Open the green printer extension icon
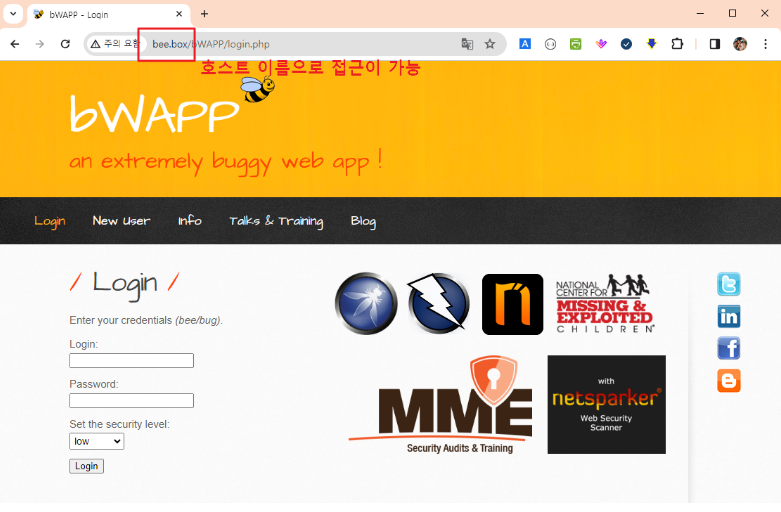This screenshot has height=512, width=781. click(x=576, y=44)
